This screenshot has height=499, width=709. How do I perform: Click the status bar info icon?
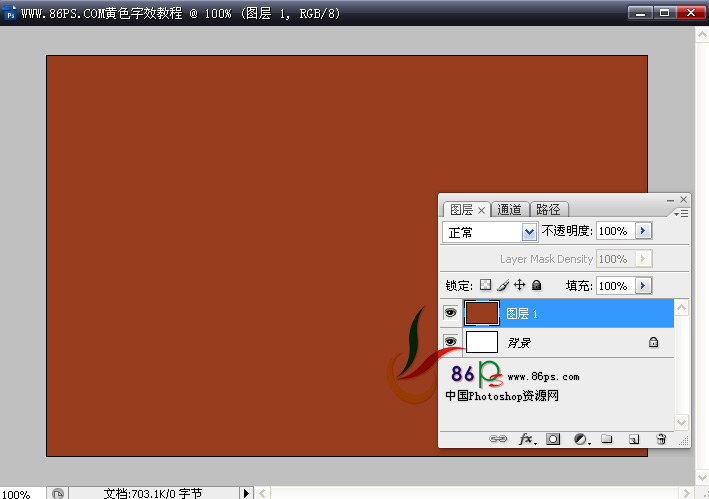click(58, 493)
